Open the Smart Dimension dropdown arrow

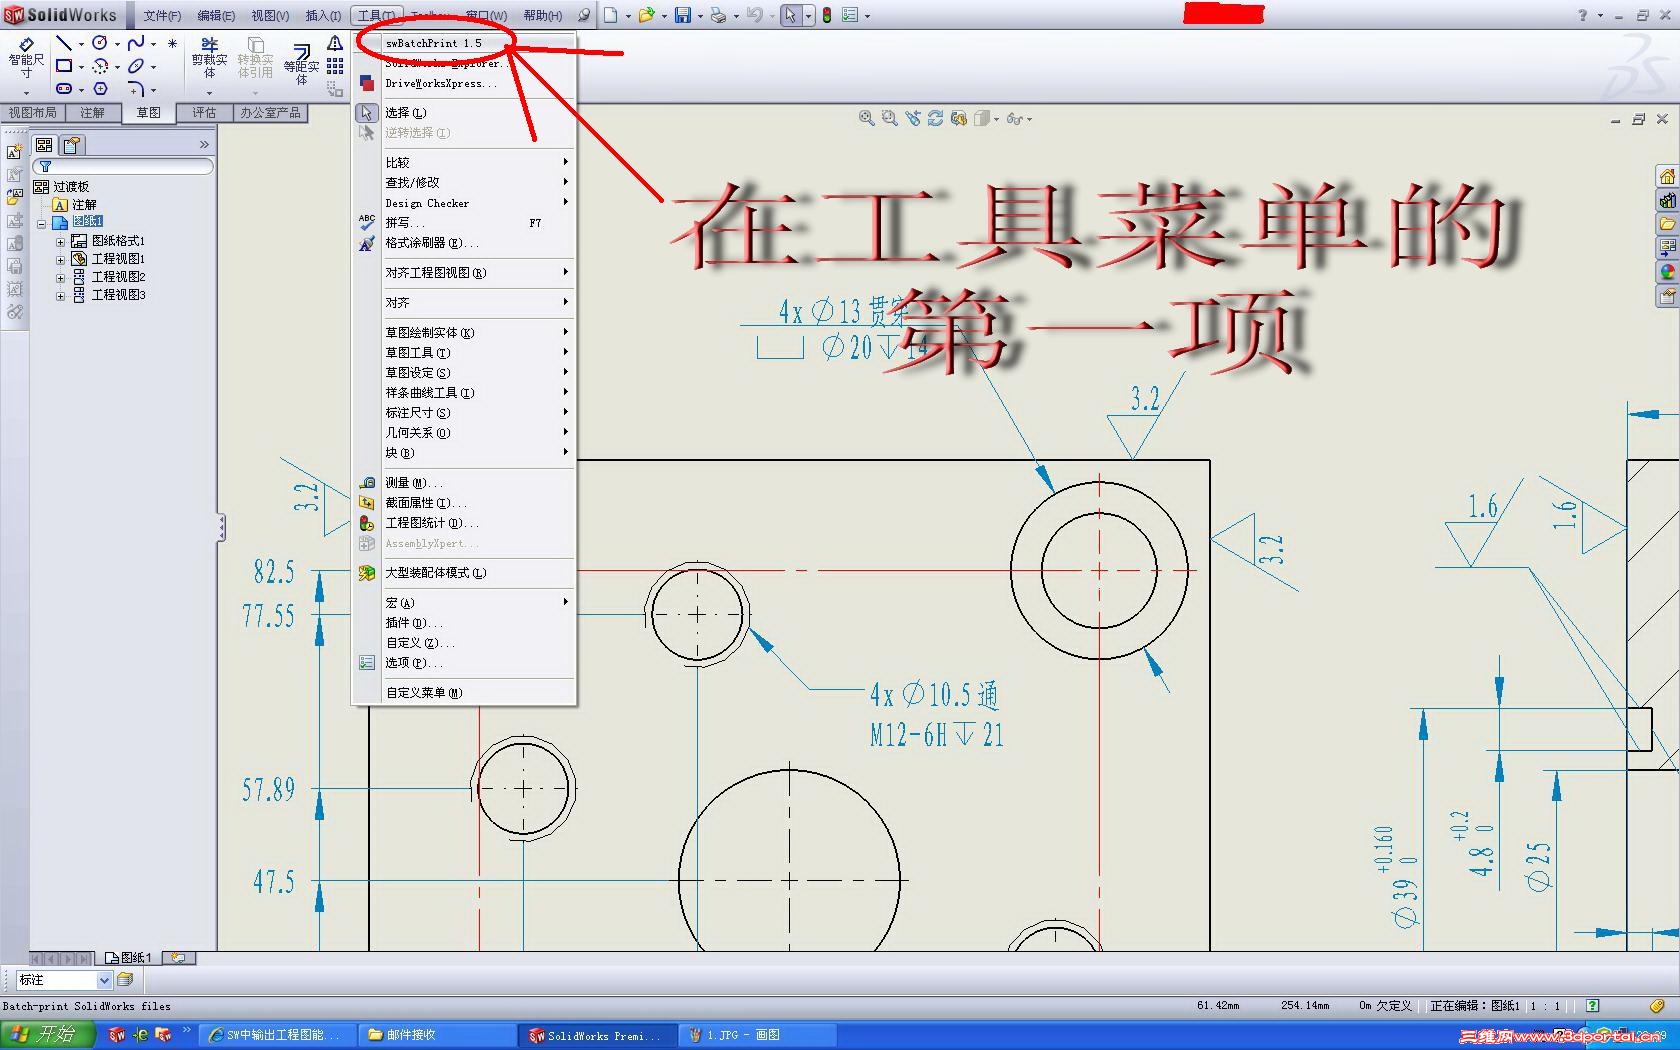(26, 92)
